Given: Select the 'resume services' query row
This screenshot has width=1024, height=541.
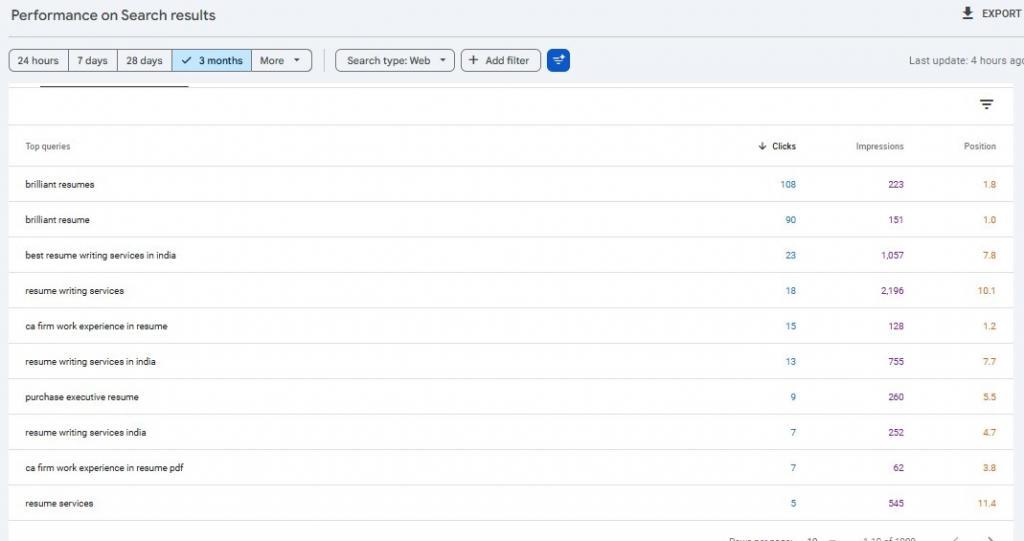Looking at the screenshot, I should pos(511,503).
